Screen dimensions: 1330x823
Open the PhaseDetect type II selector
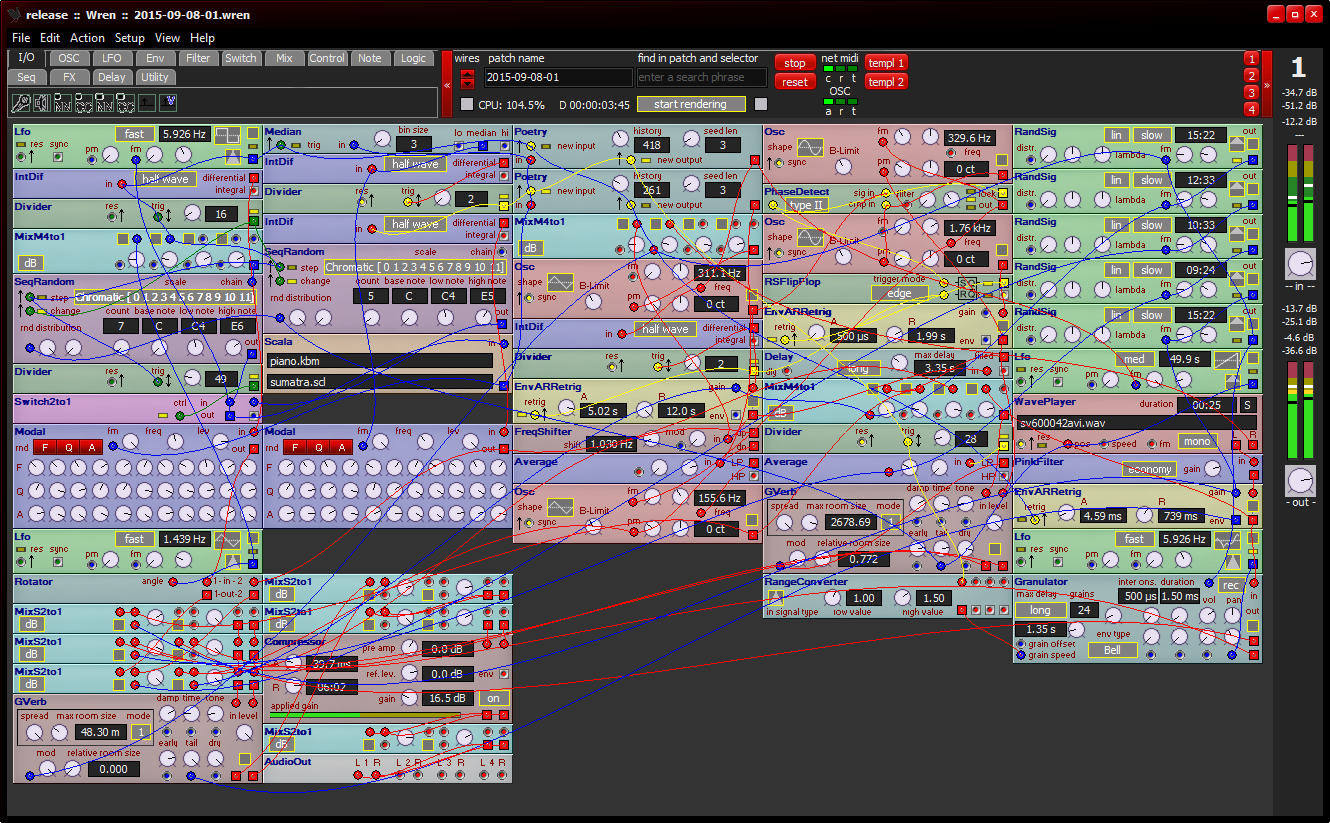pos(806,205)
